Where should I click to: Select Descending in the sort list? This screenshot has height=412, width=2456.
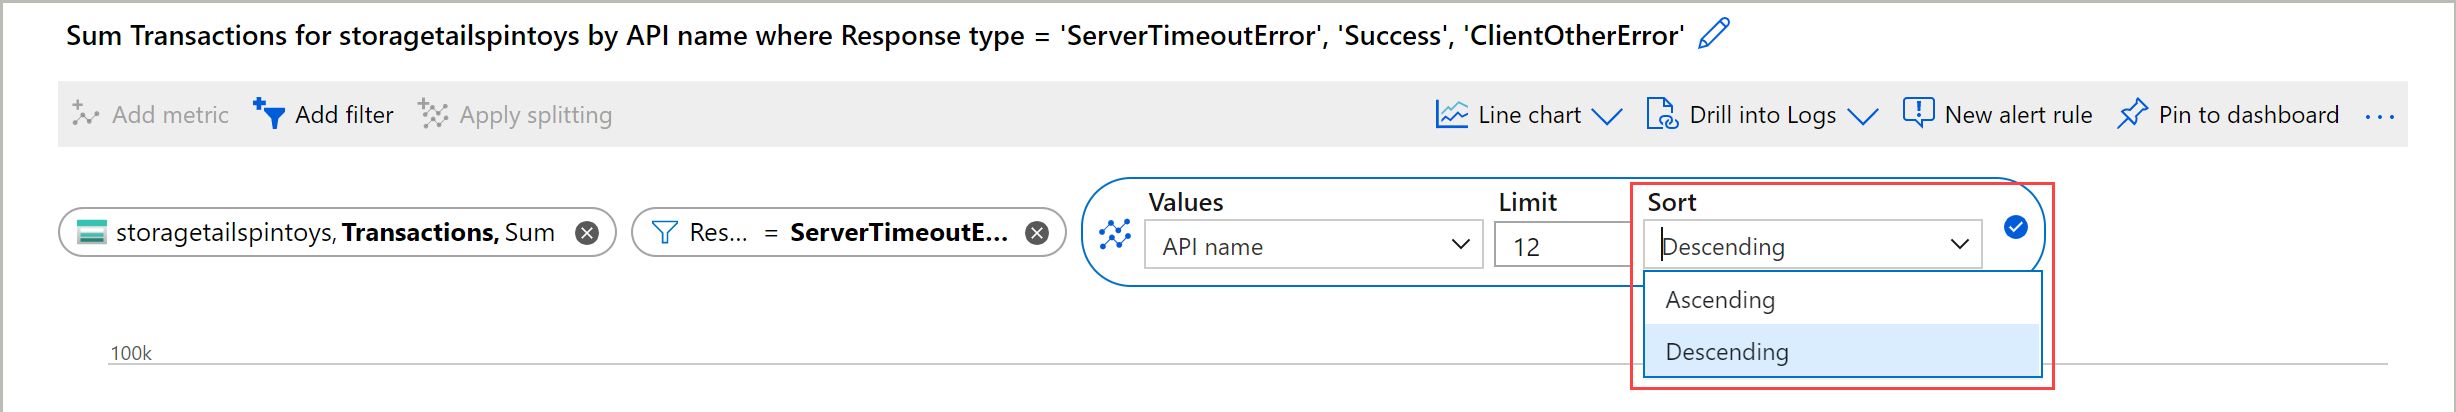point(1727,352)
